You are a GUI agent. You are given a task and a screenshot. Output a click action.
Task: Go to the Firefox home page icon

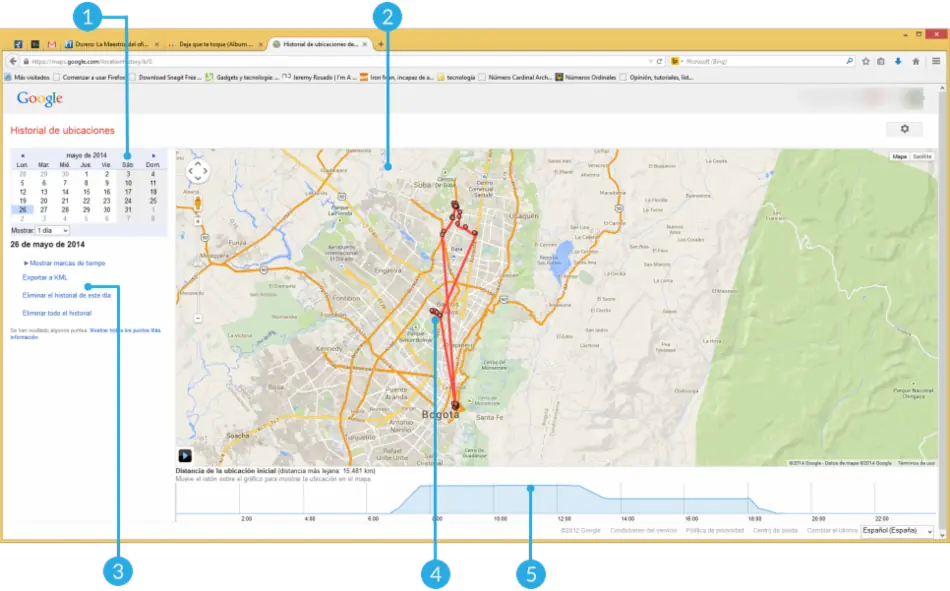[x=915, y=61]
